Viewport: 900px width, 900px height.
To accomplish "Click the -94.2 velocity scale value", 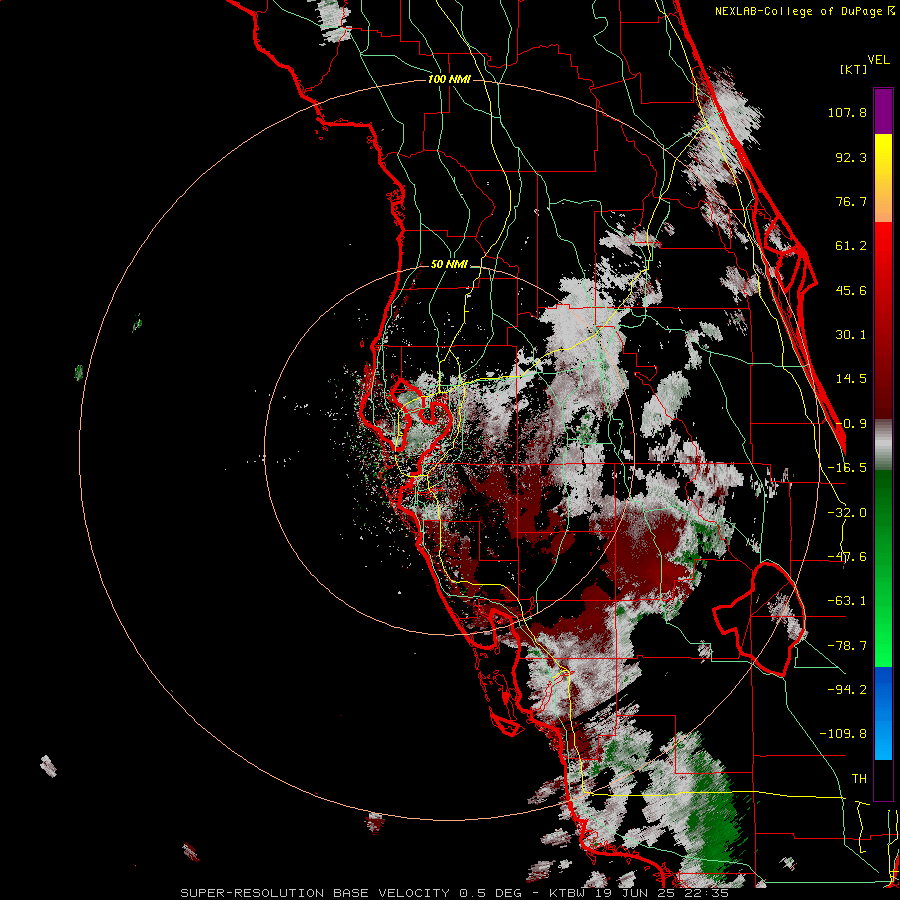I will (847, 689).
